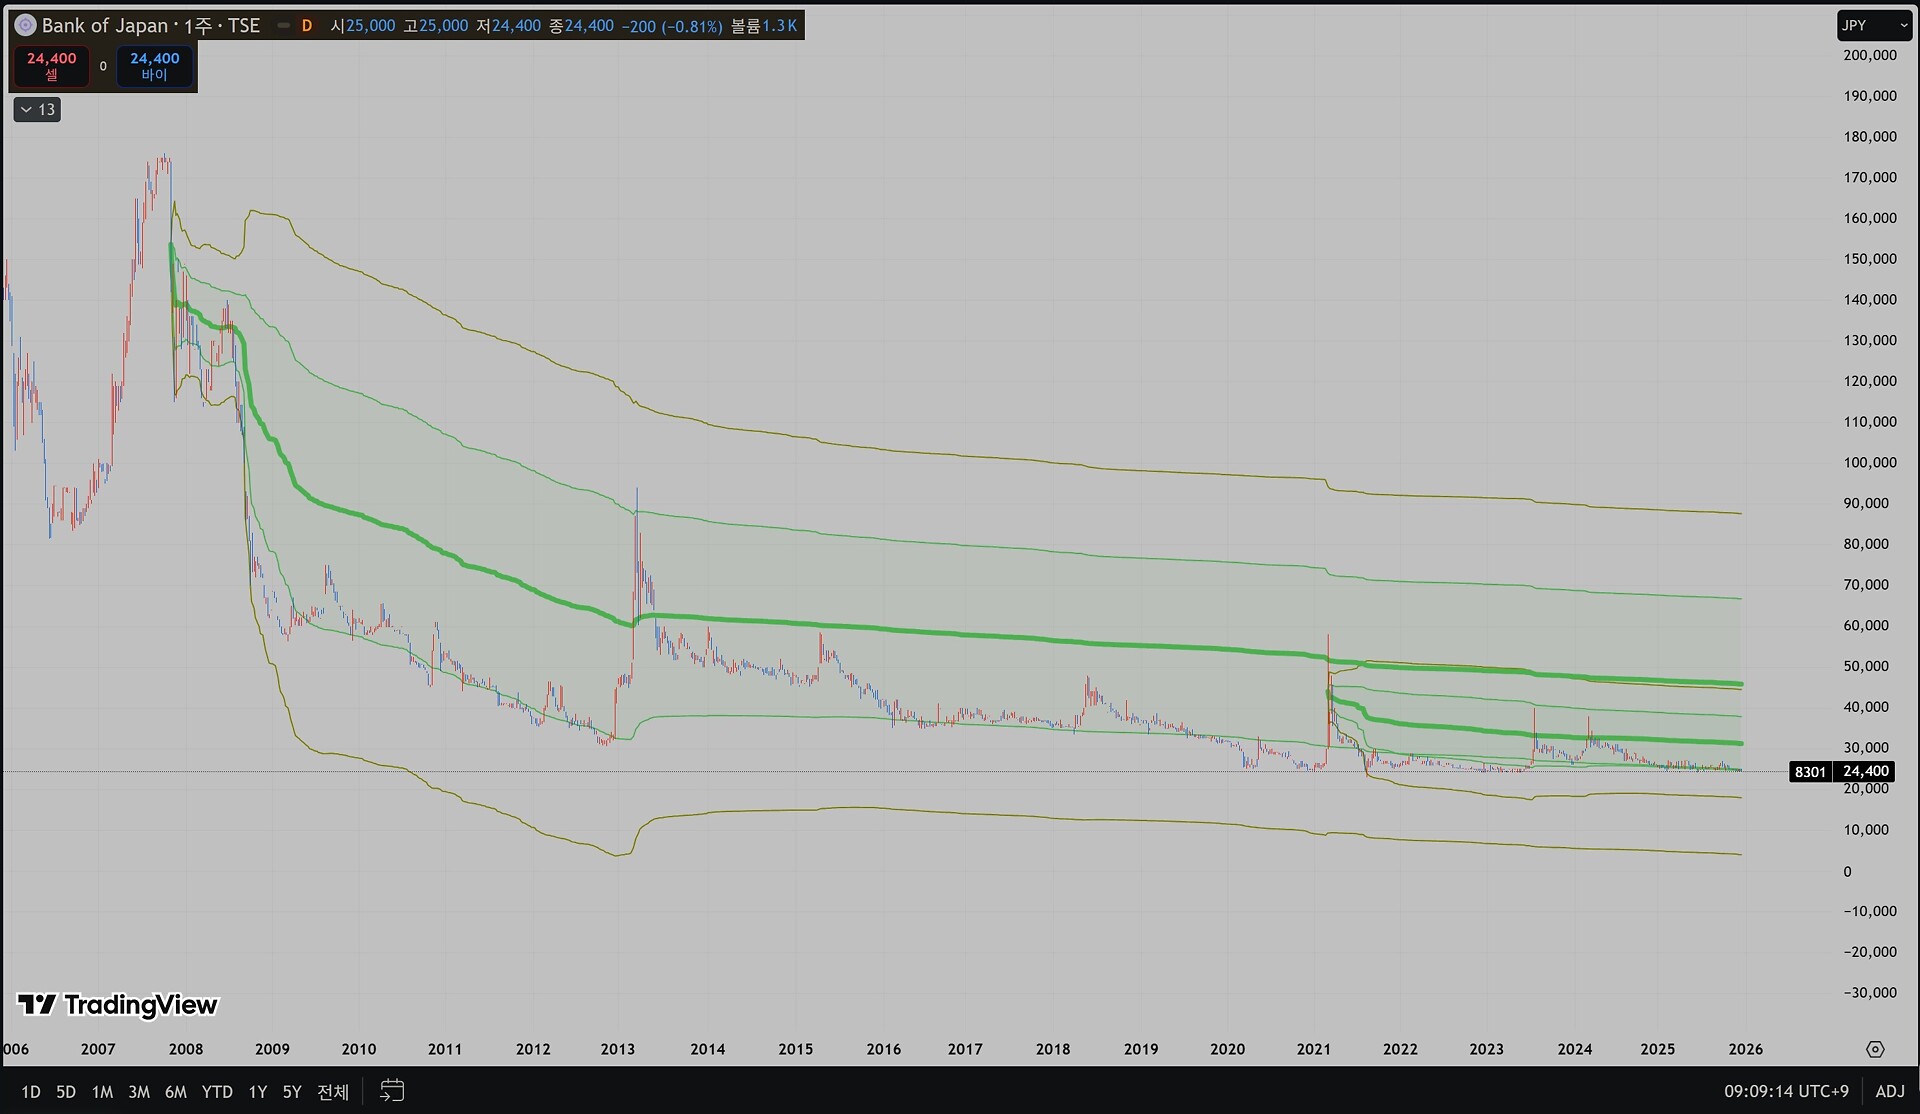Open the JPY currency dropdown
The height and width of the screenshot is (1114, 1920).
tap(1874, 26)
